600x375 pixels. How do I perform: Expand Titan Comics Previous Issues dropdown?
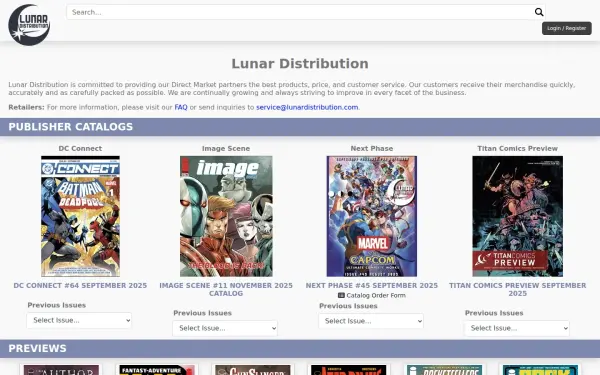tap(517, 328)
